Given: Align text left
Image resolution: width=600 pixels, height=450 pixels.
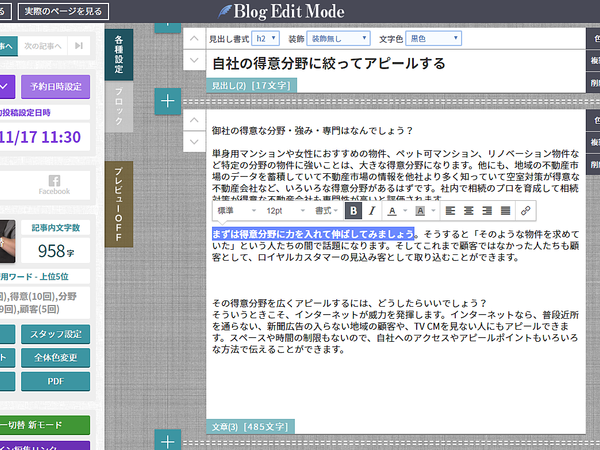Looking at the screenshot, I should pyautogui.click(x=450, y=211).
